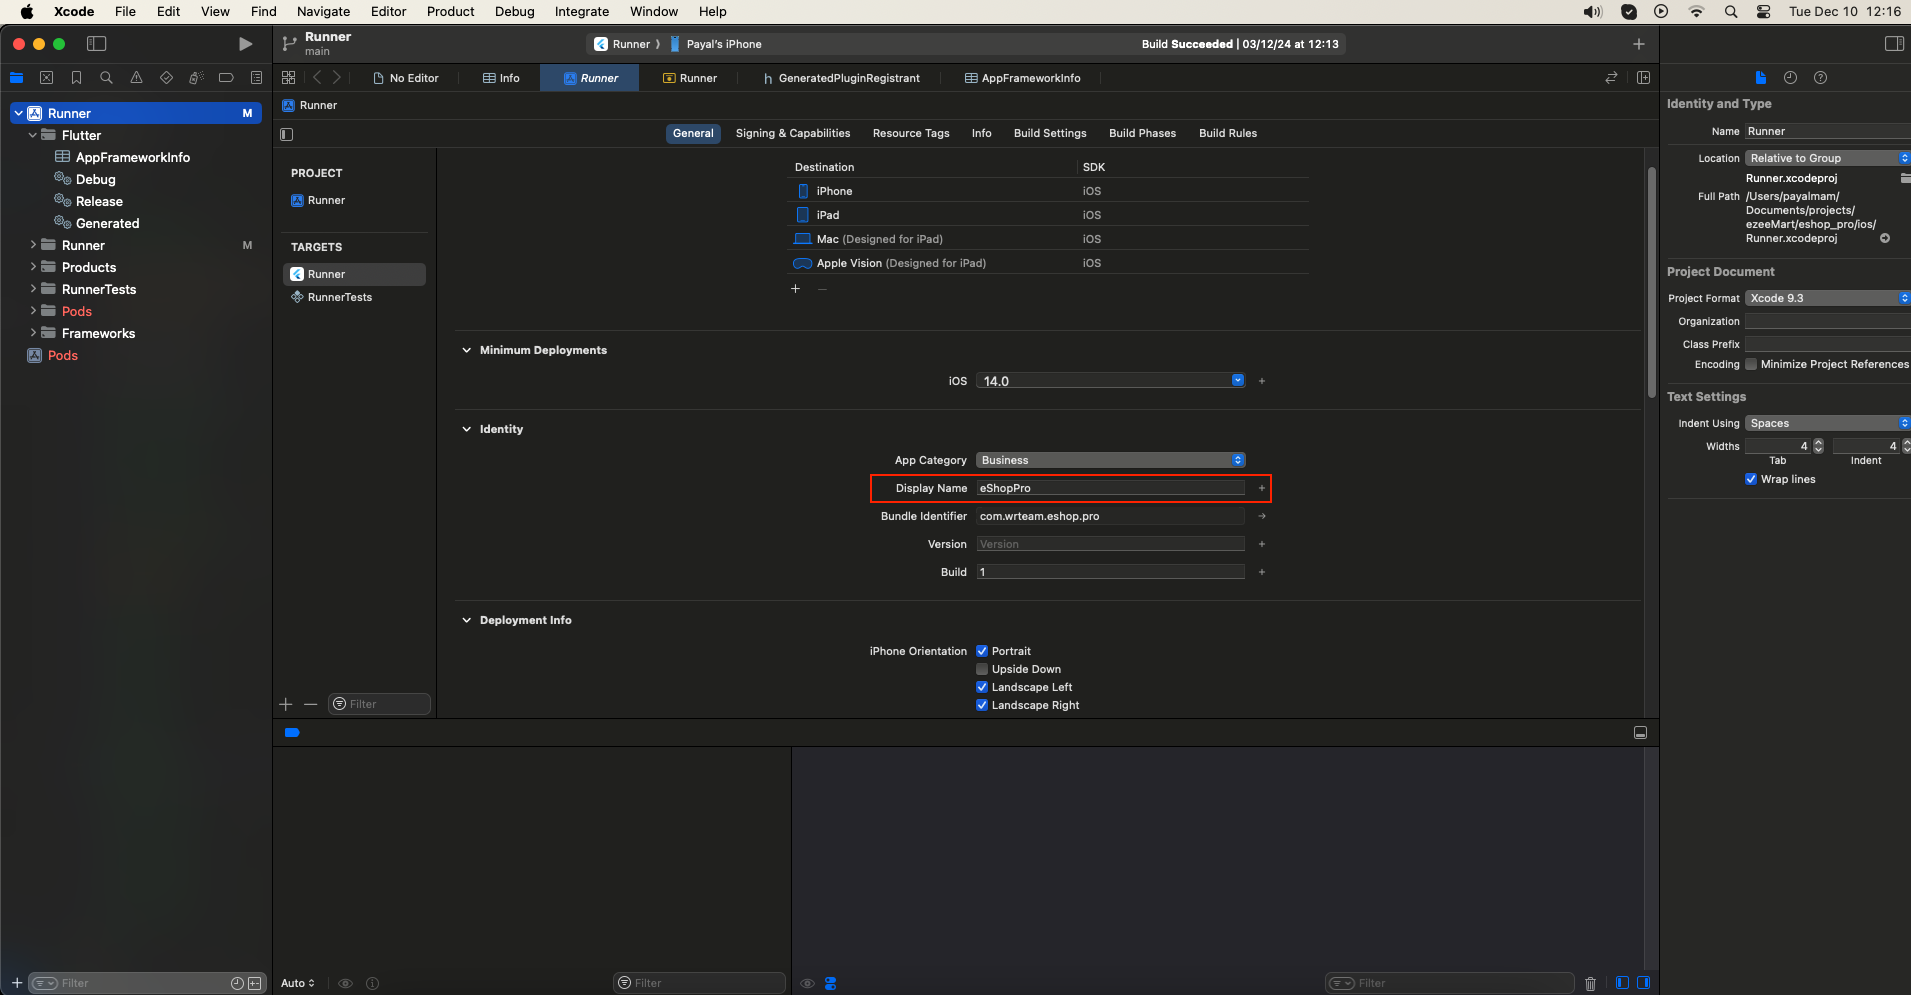
Task: Uncheck Landscape Right orientation
Action: coord(982,705)
